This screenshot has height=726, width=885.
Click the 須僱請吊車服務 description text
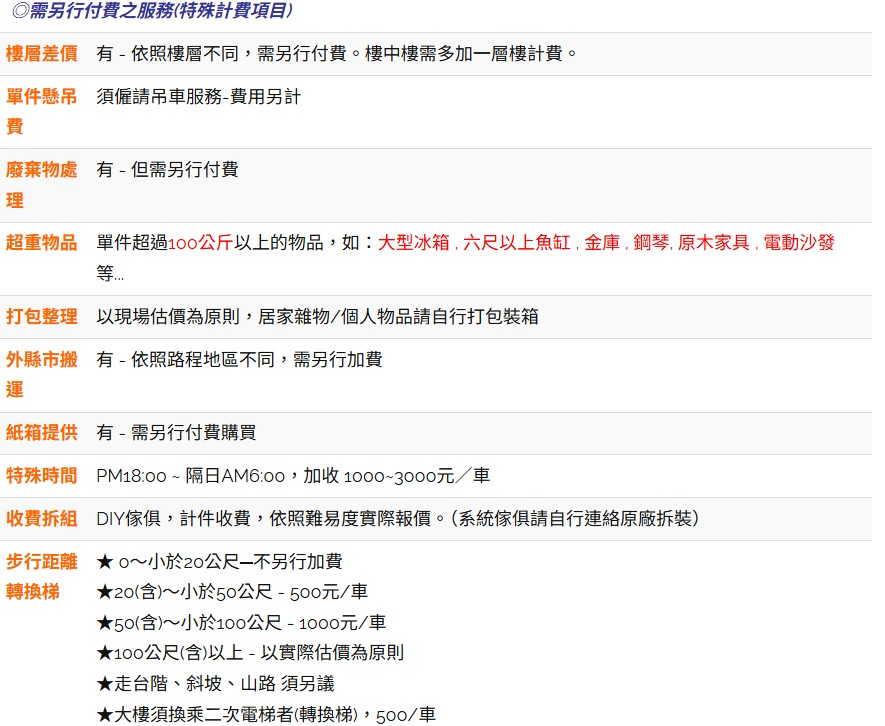198,97
